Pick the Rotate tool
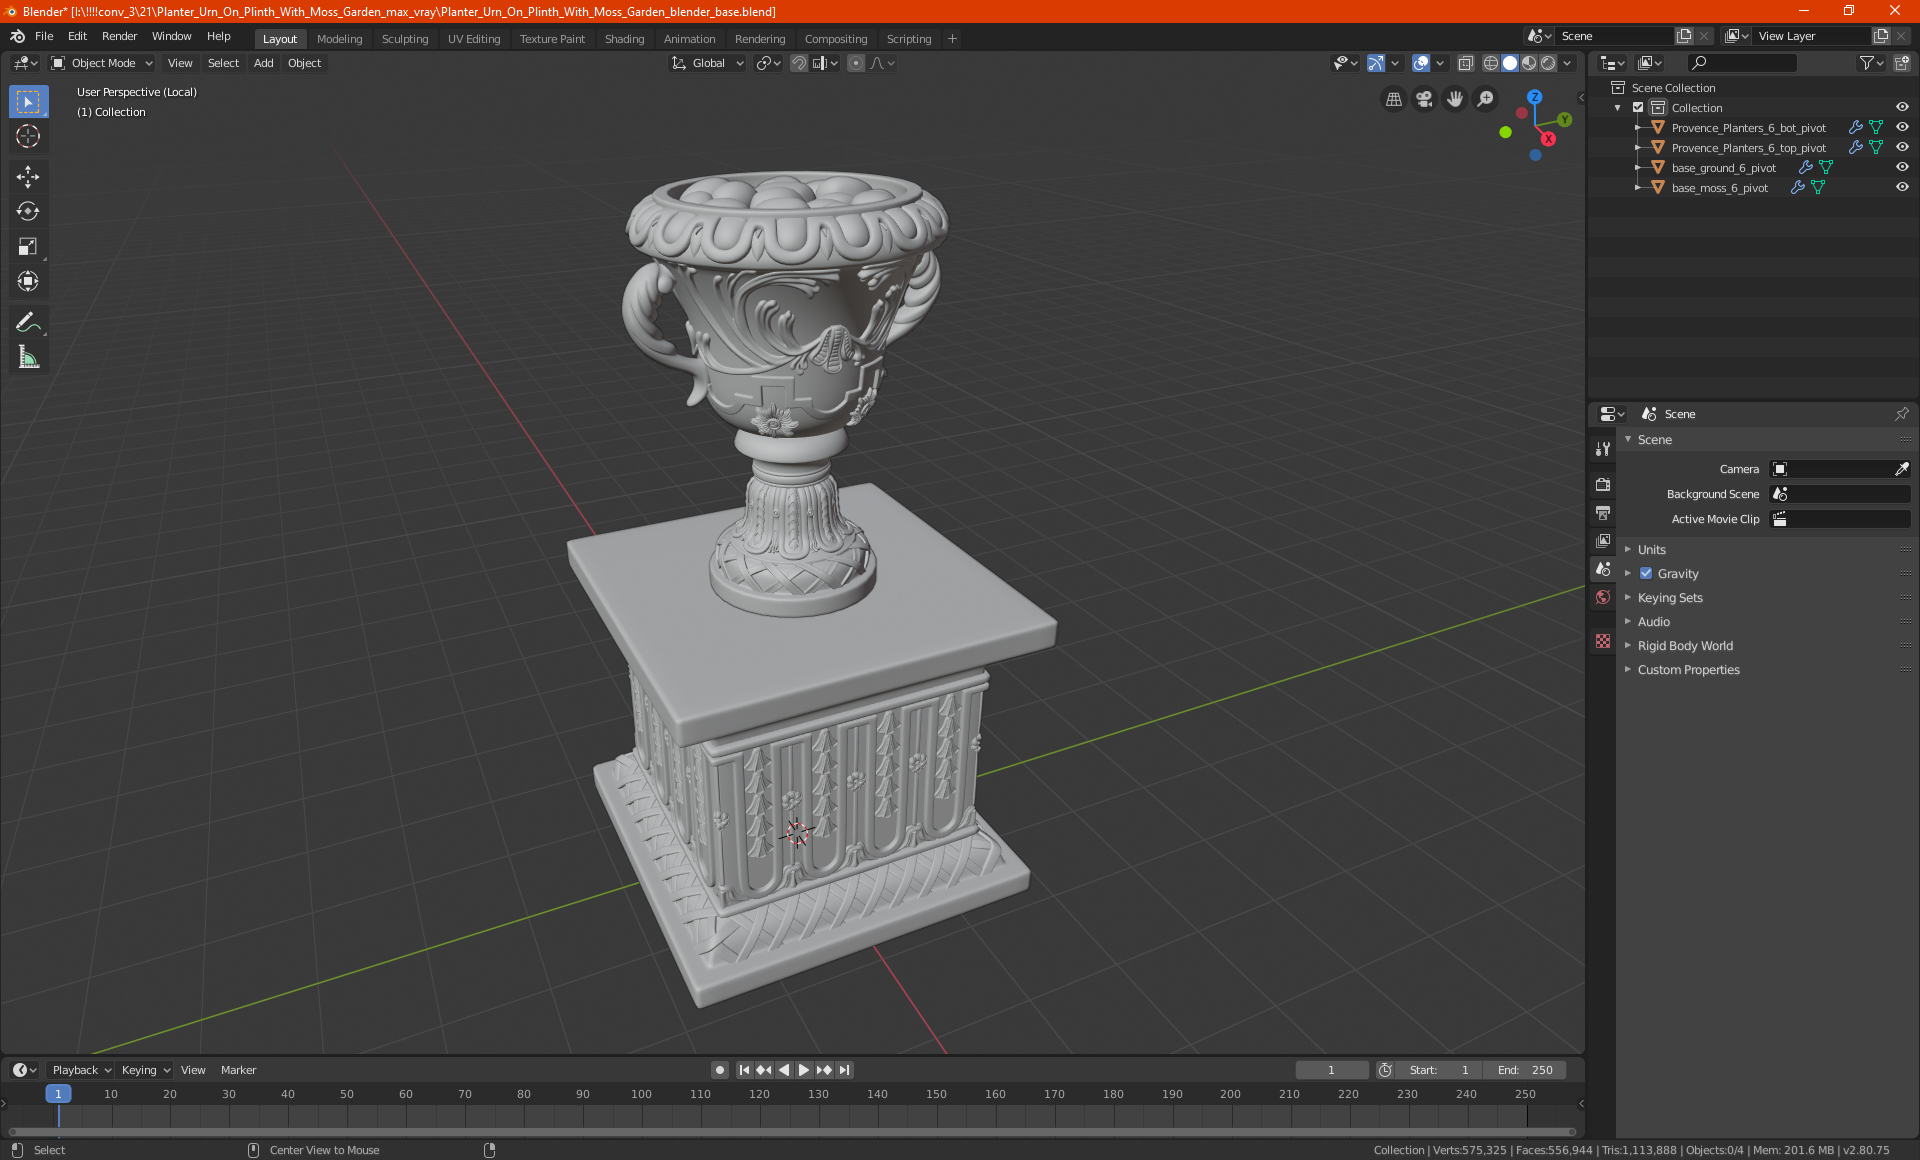1920x1160 pixels. click(x=28, y=211)
